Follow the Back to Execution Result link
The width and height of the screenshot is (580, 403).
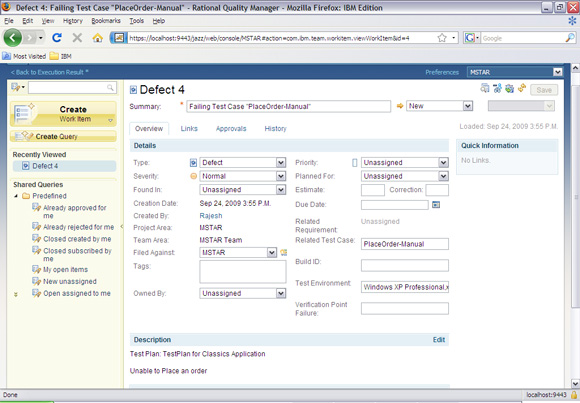click(49, 72)
